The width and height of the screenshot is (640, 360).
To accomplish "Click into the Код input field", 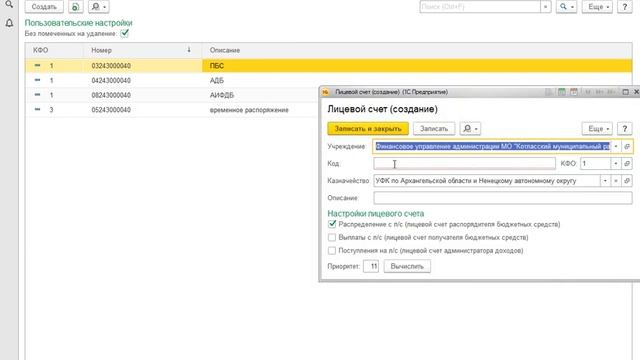I will pyautogui.click(x=464, y=164).
